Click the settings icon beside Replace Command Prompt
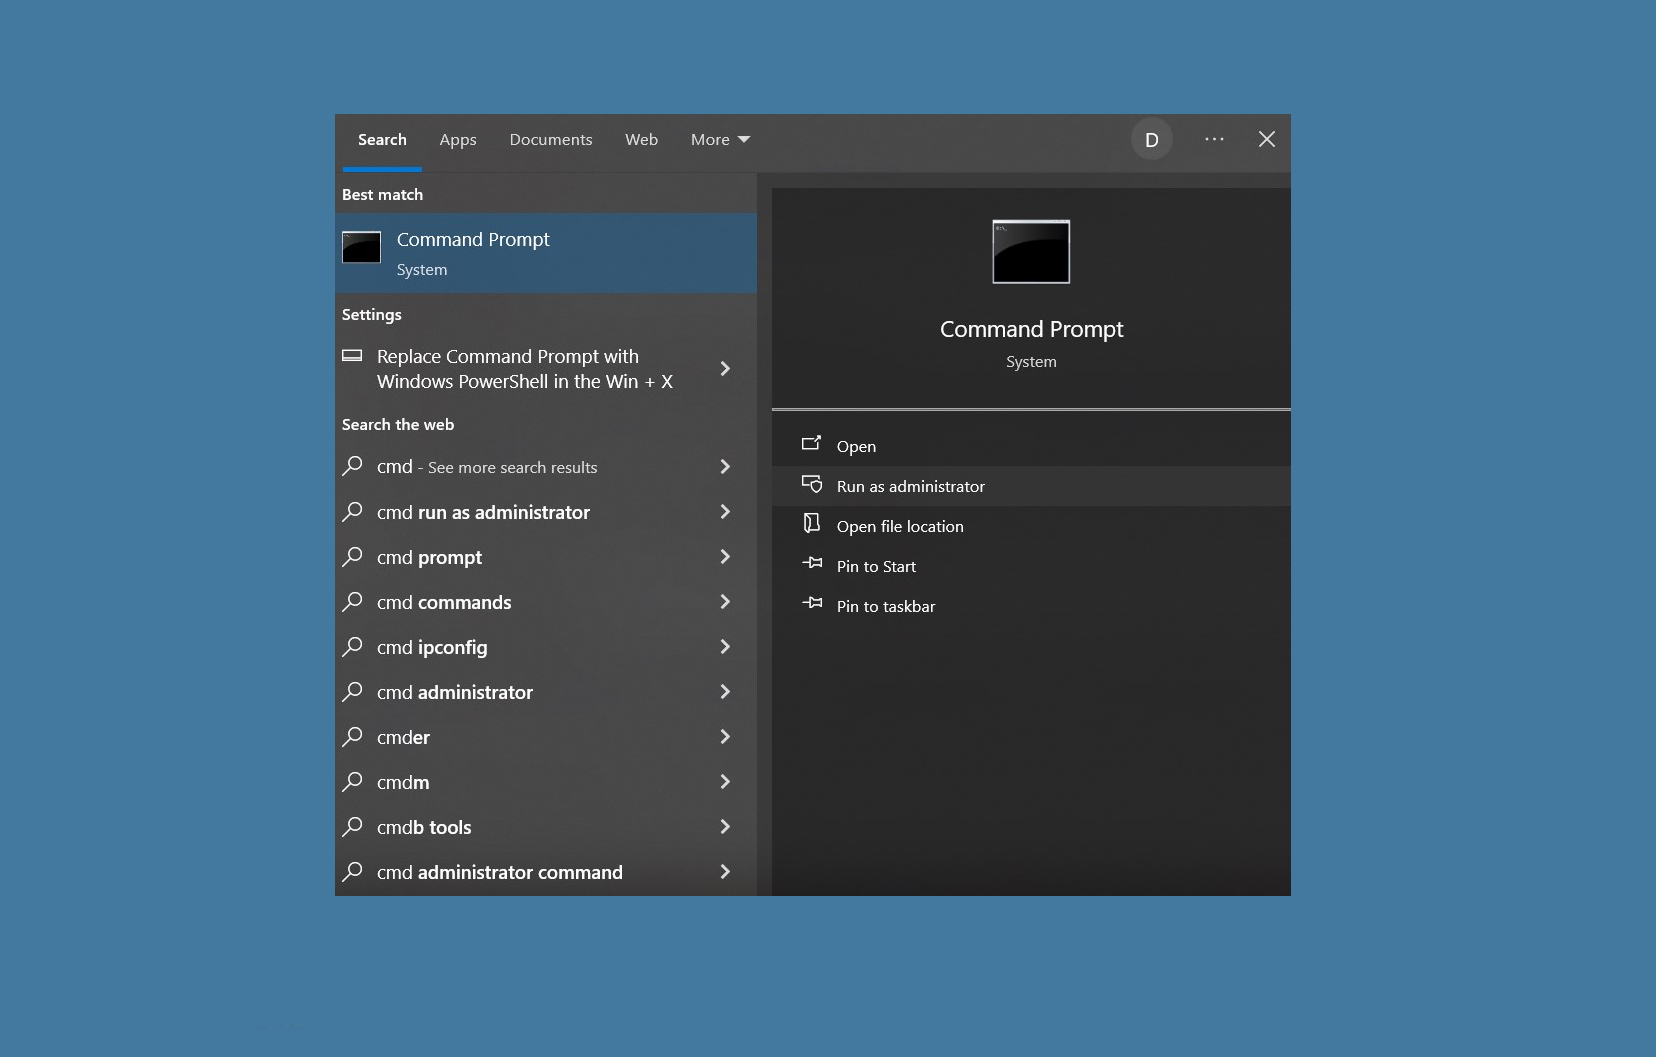Viewport: 1656px width, 1057px height. point(352,355)
